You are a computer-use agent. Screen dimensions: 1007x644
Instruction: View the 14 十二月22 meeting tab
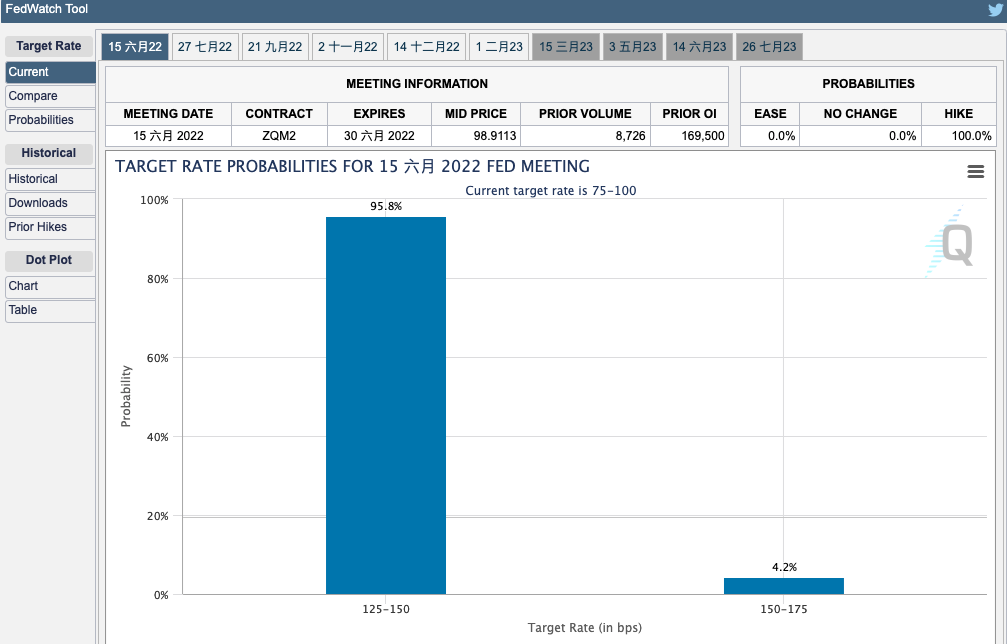[426, 47]
